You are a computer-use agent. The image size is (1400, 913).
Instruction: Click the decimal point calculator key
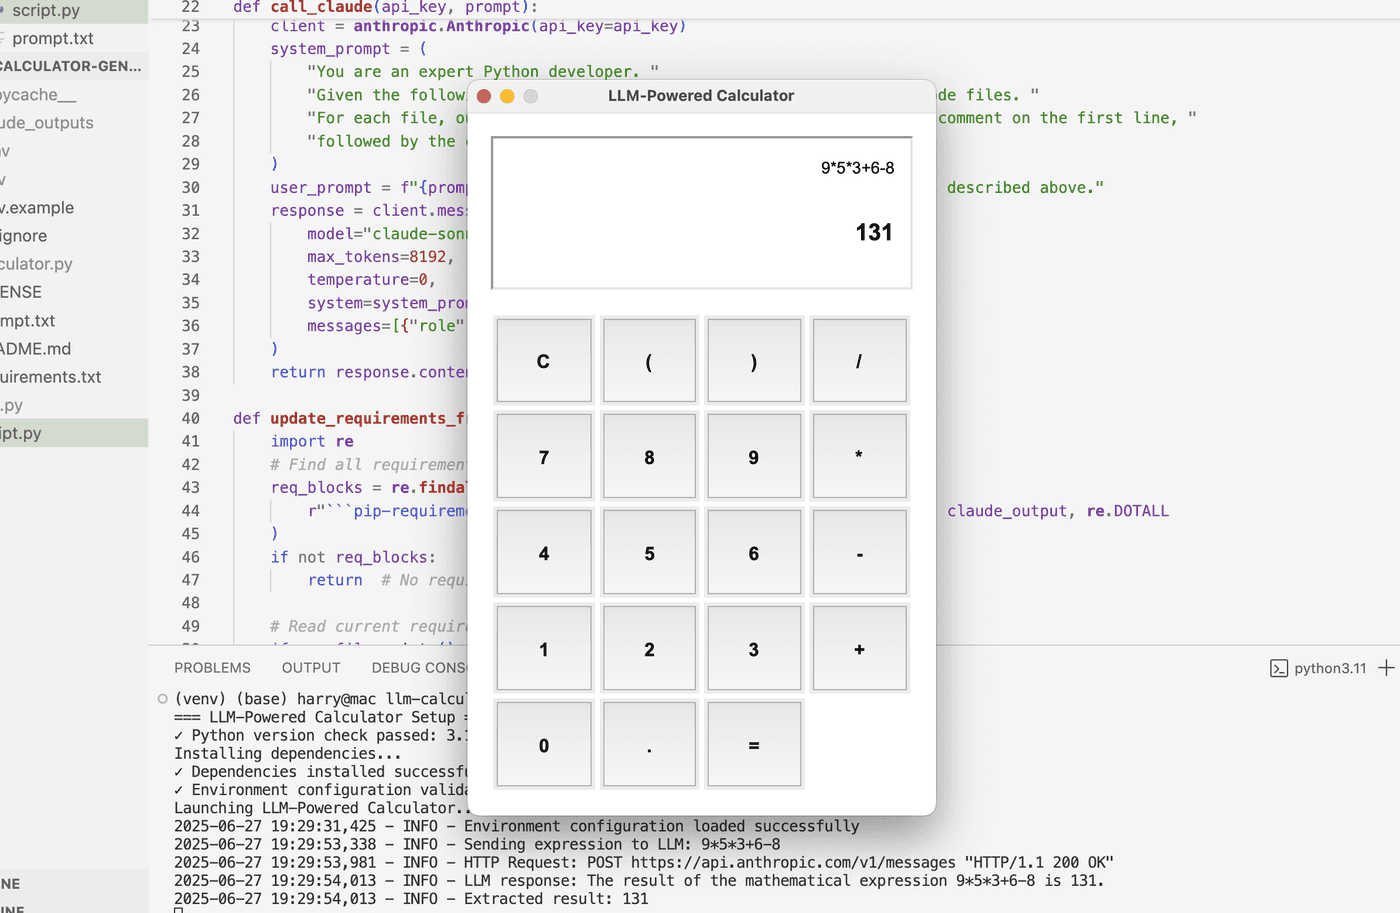click(649, 745)
